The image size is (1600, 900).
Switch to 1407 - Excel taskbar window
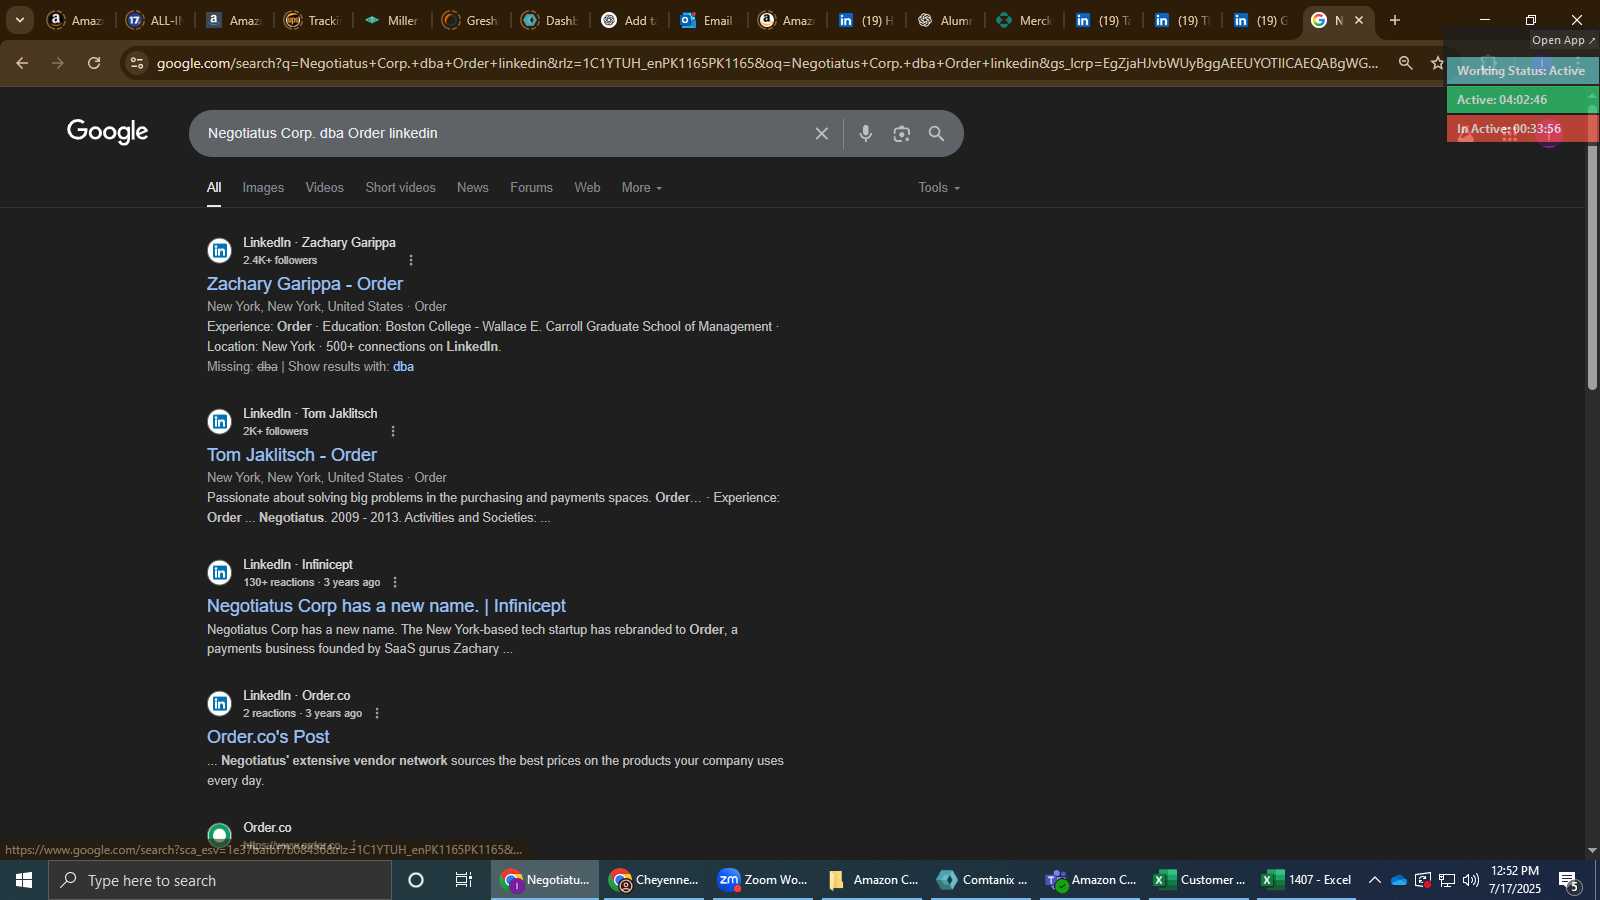(1307, 880)
